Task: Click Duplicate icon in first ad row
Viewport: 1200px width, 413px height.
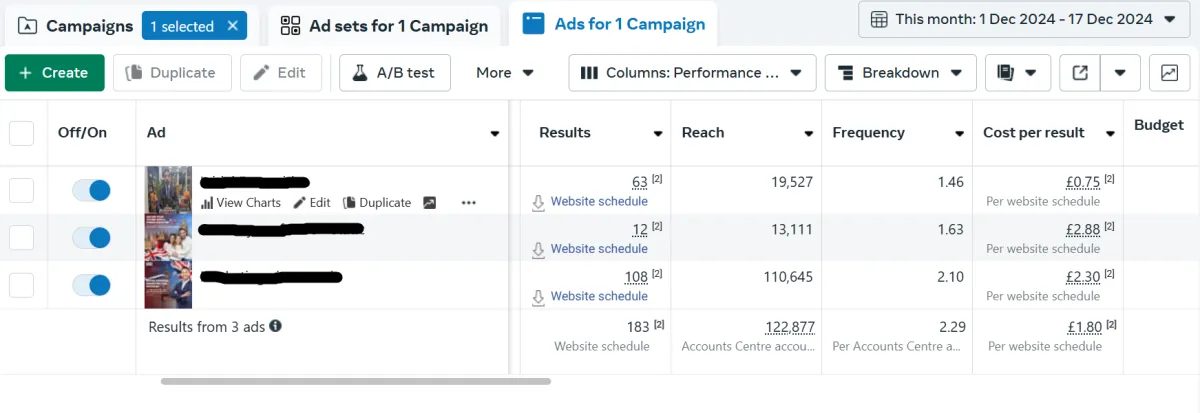Action: (349, 203)
